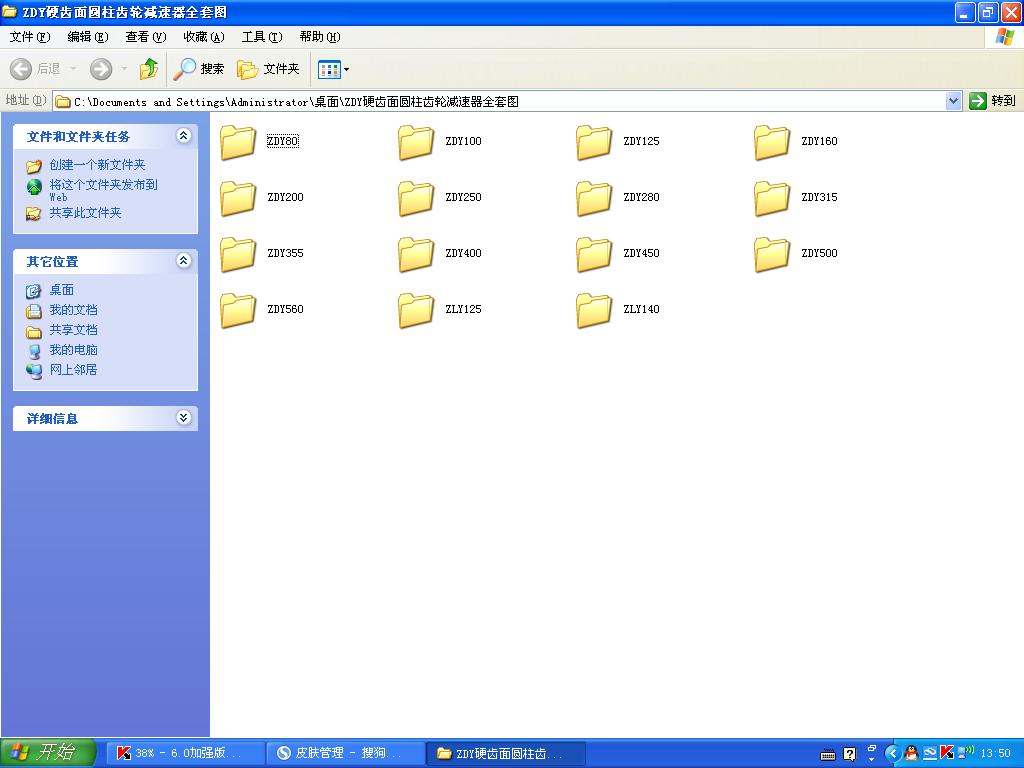
Task: Switch to 皮肤管理 - 搜狗 taskbar window
Action: pos(345,753)
